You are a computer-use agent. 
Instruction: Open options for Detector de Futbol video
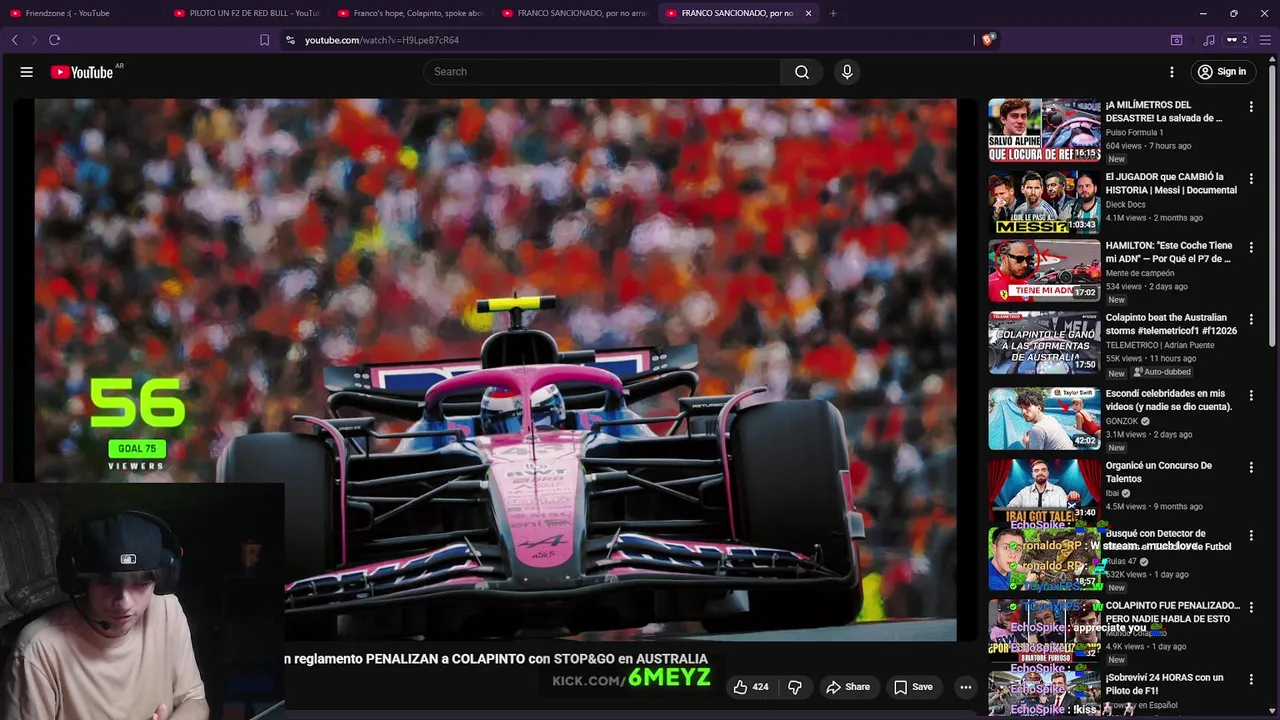1251,535
